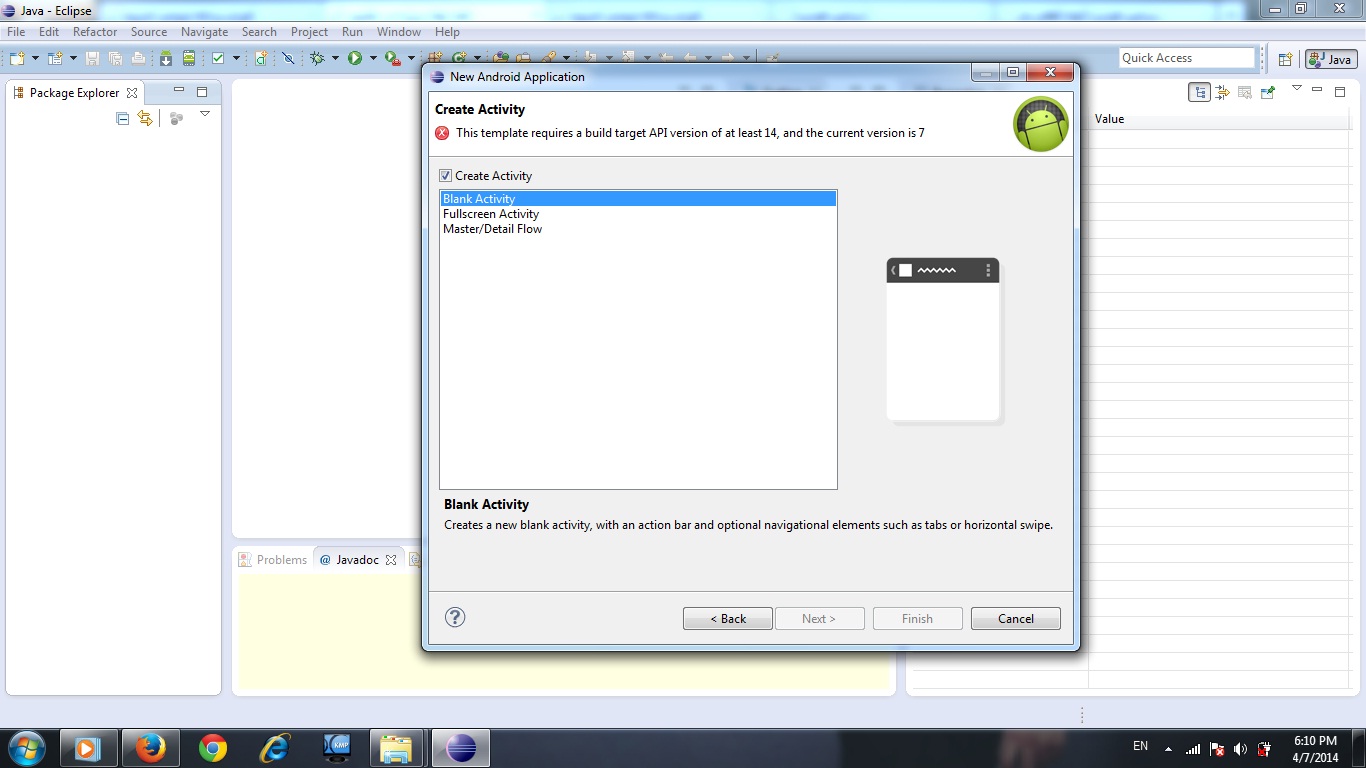Maximize the Package Explorer view
This screenshot has width=1366, height=768.
tap(202, 91)
